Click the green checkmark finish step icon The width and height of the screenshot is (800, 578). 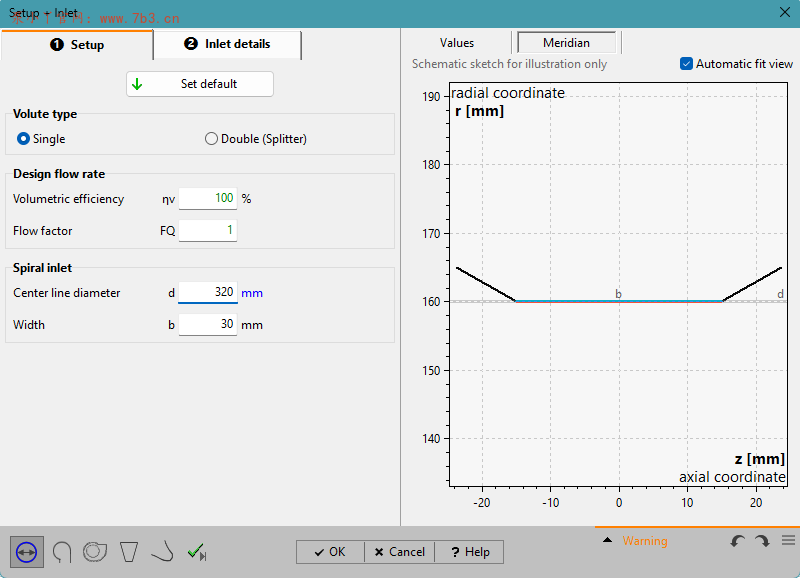pyautogui.click(x=196, y=551)
